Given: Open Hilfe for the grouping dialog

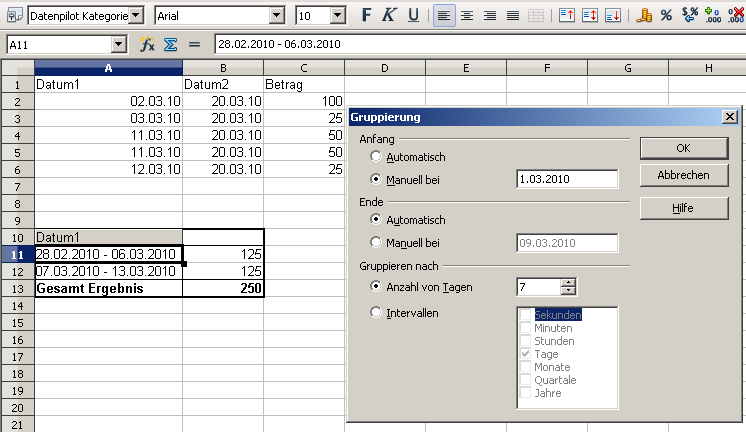Looking at the screenshot, I should pyautogui.click(x=683, y=208).
